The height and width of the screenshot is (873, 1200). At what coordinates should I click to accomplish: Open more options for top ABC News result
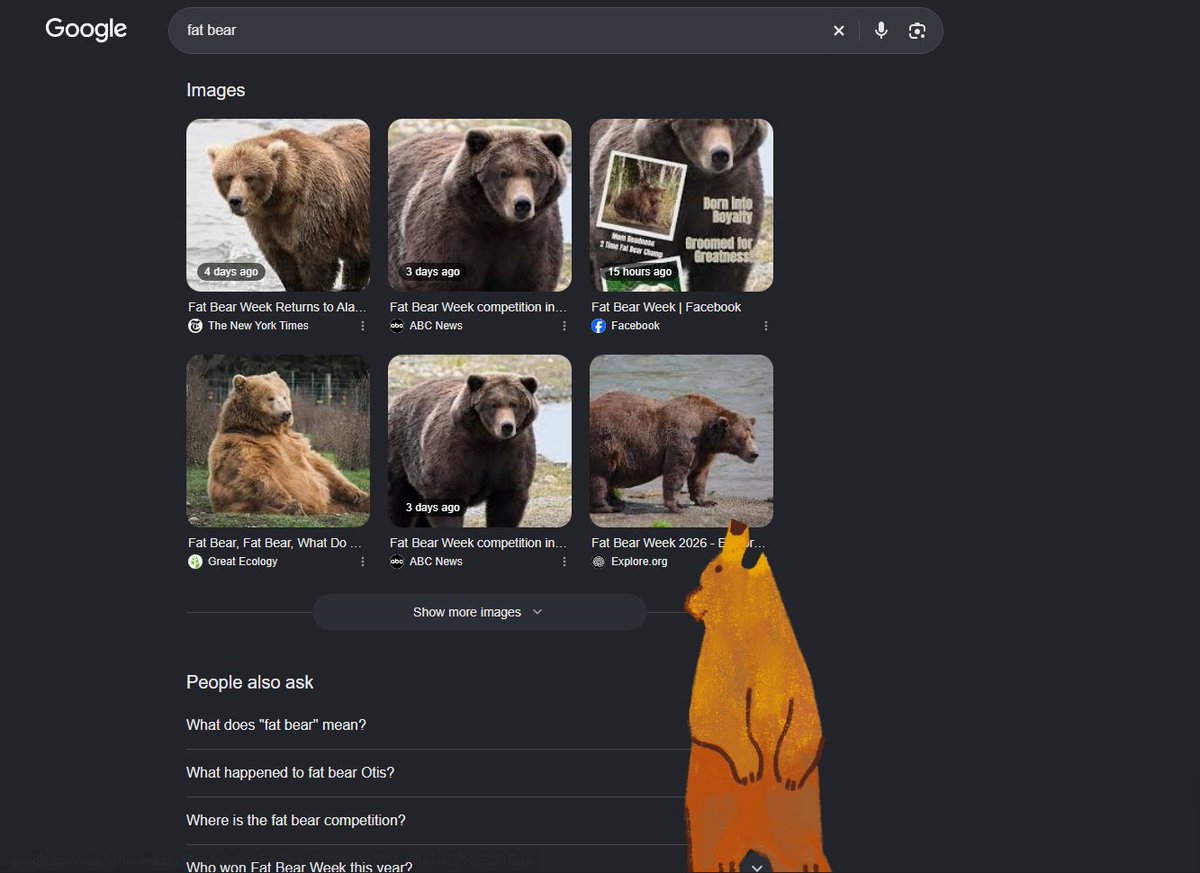click(564, 326)
